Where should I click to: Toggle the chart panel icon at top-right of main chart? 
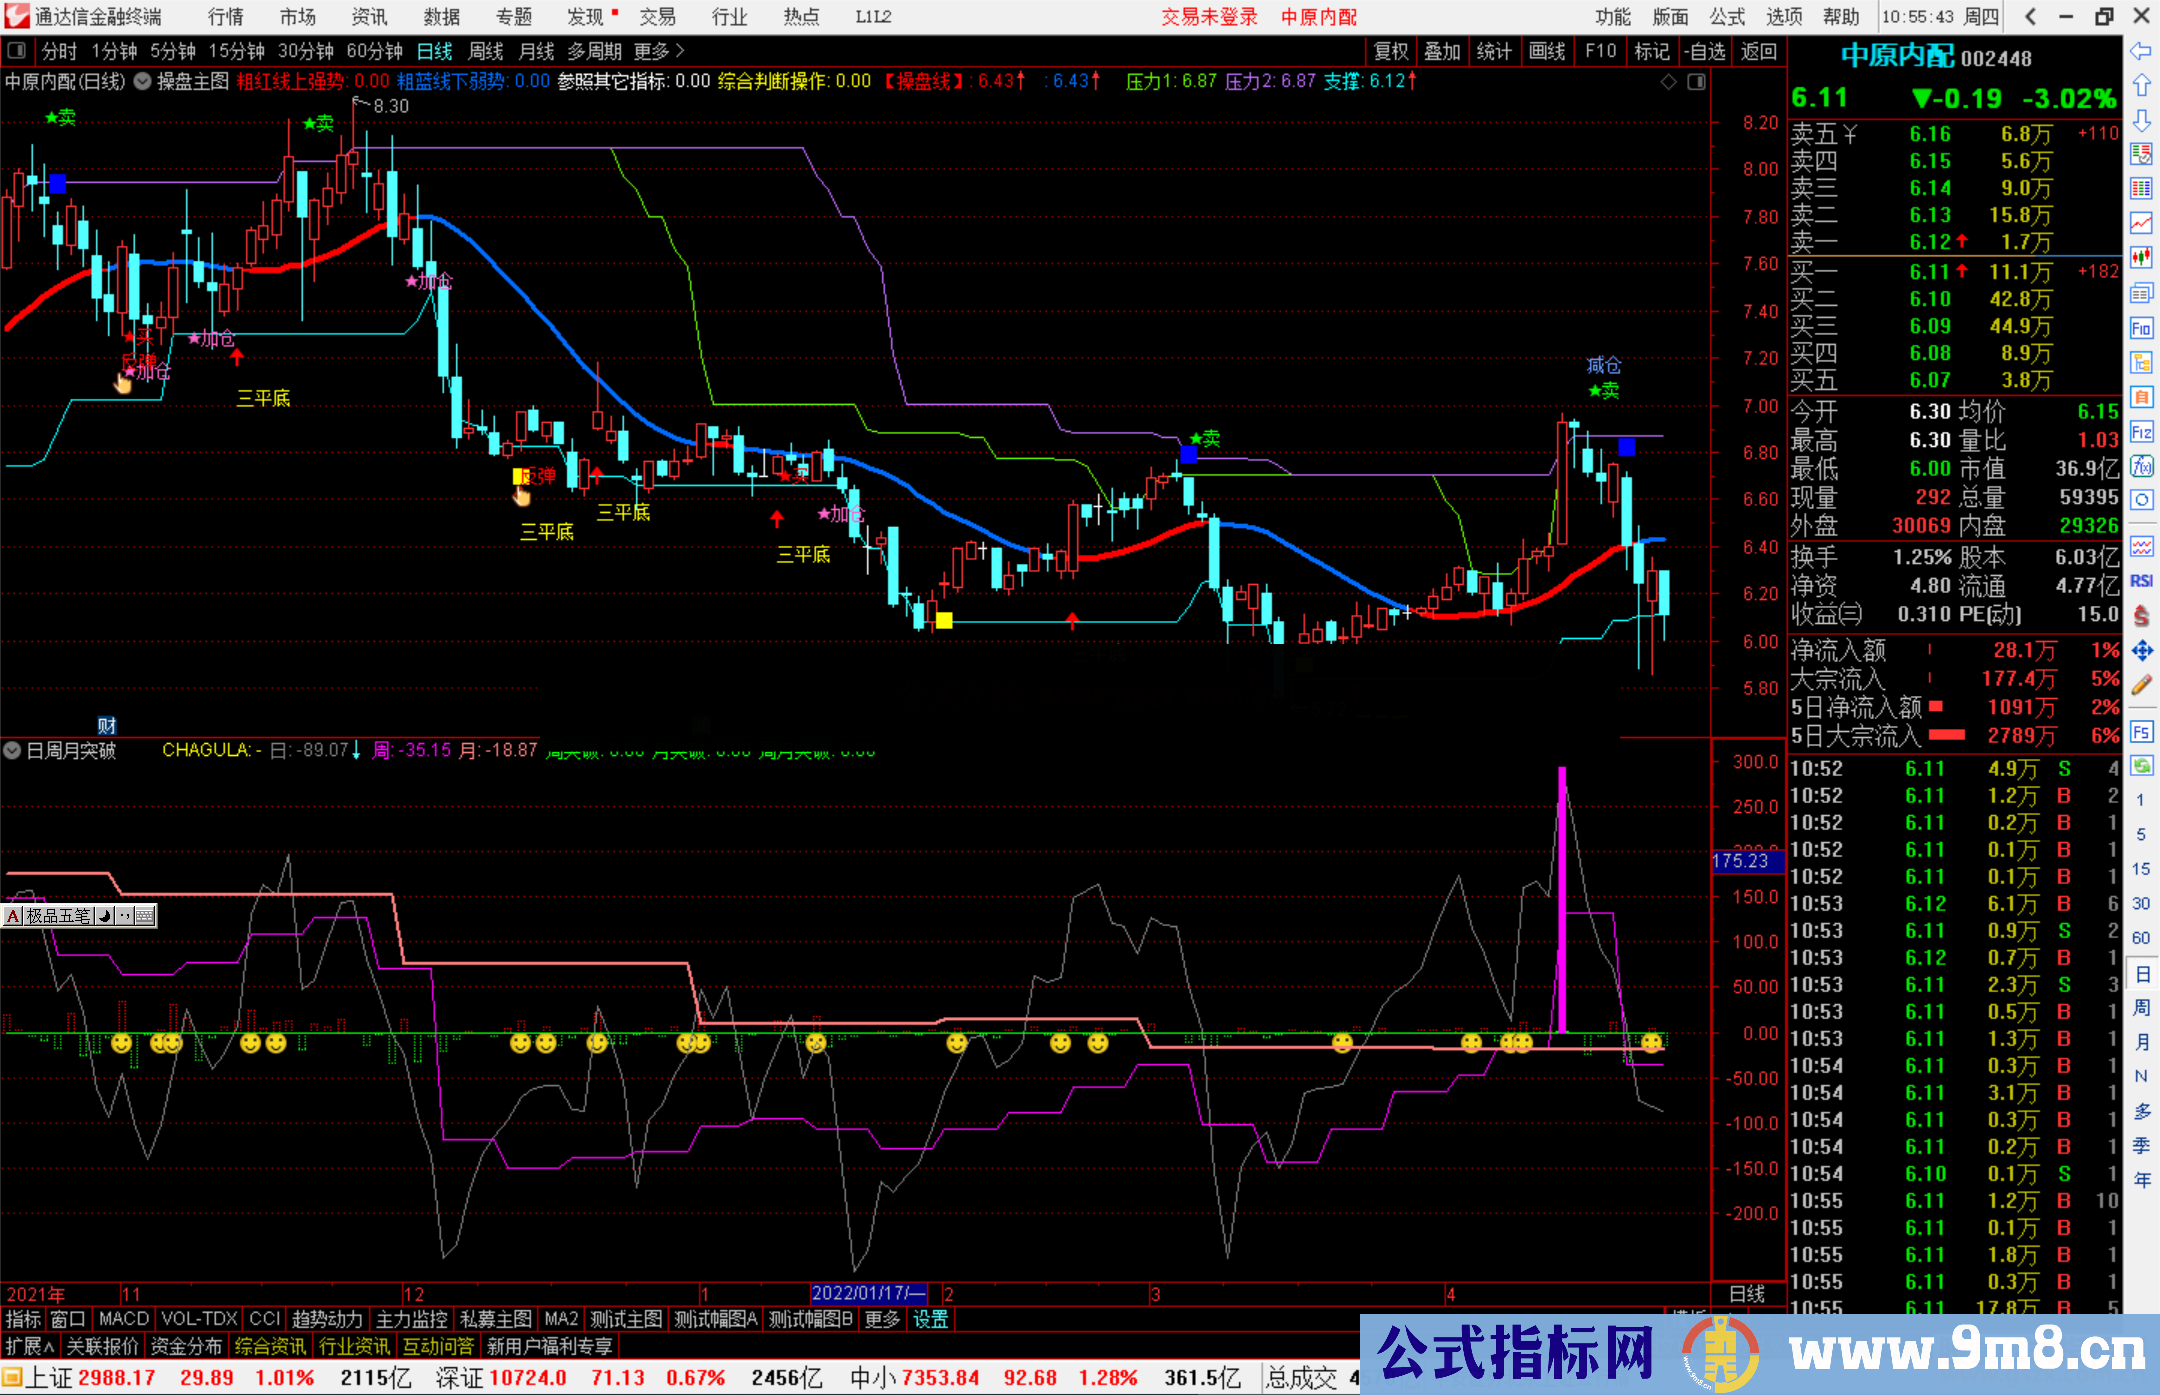pos(1696,82)
